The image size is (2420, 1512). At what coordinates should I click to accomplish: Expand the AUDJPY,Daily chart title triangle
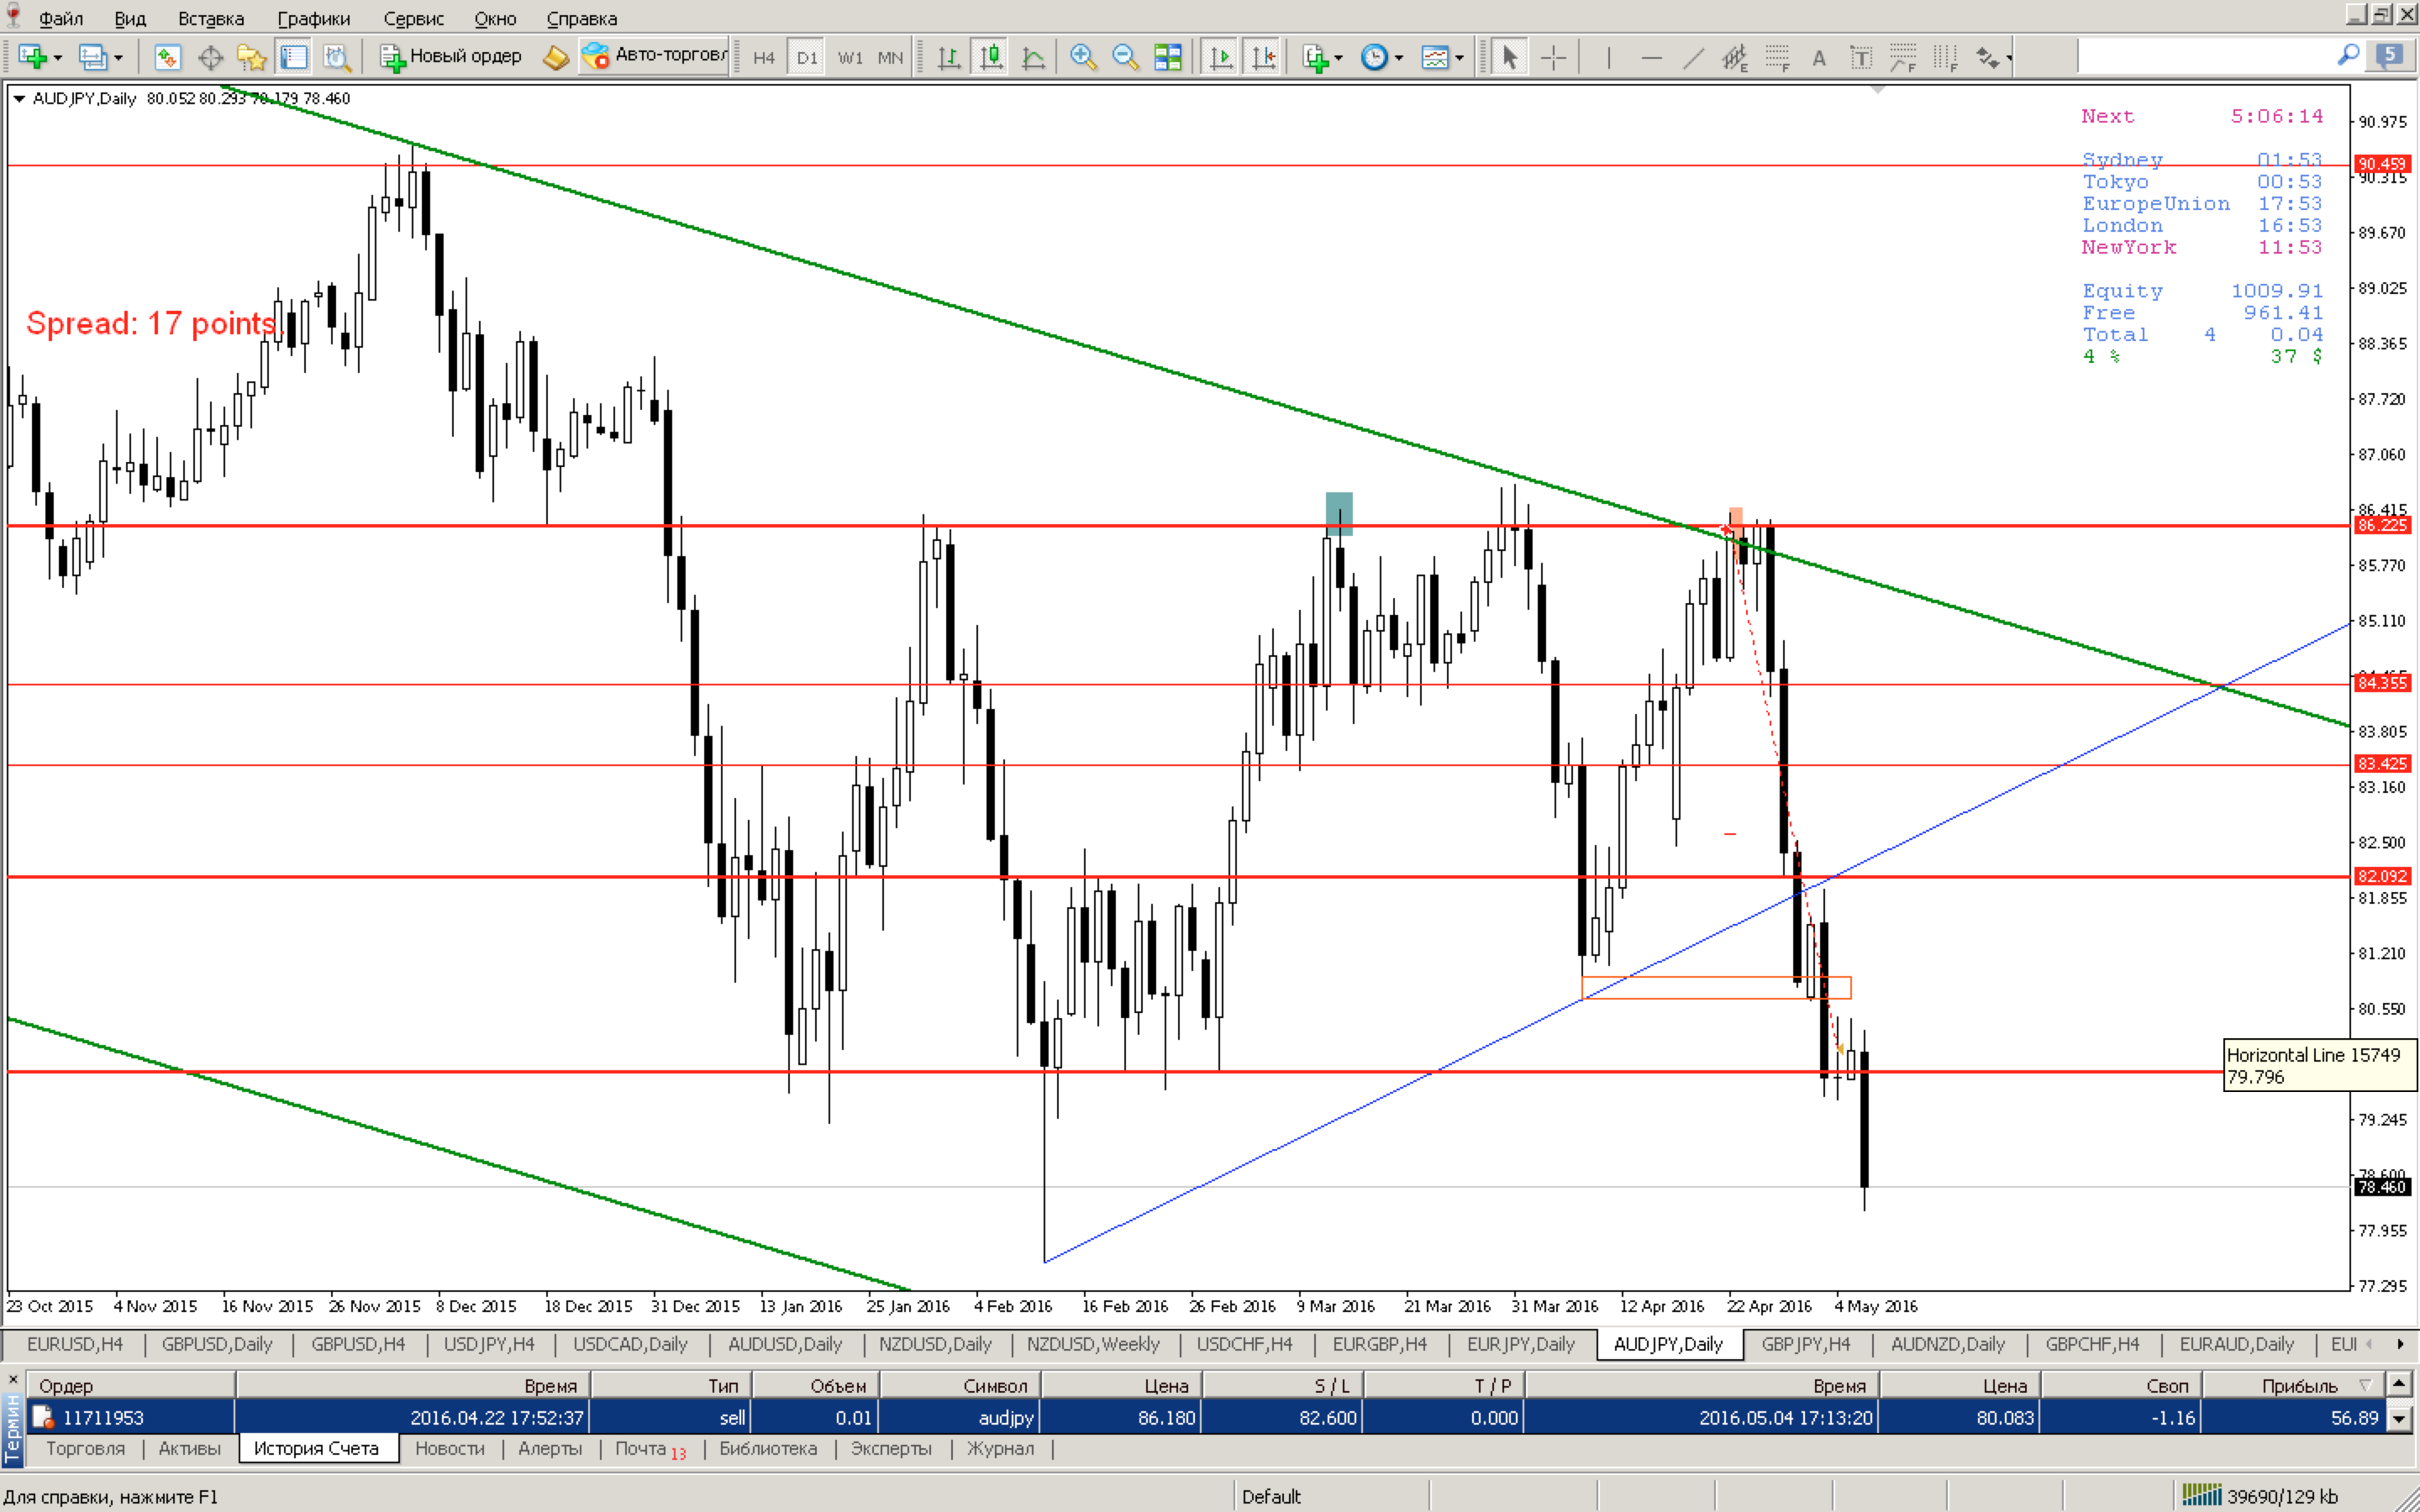point(18,98)
